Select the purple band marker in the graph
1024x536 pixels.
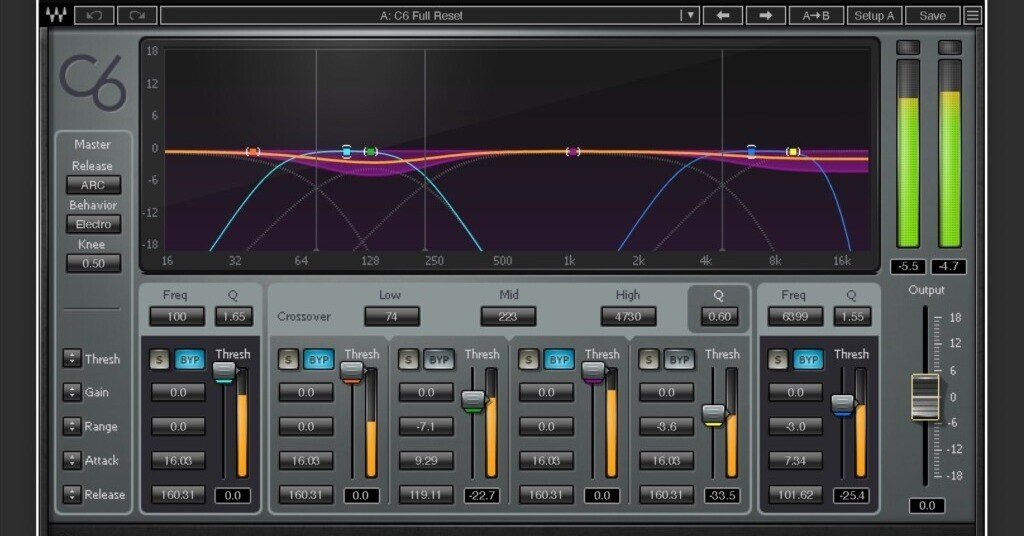[x=573, y=151]
